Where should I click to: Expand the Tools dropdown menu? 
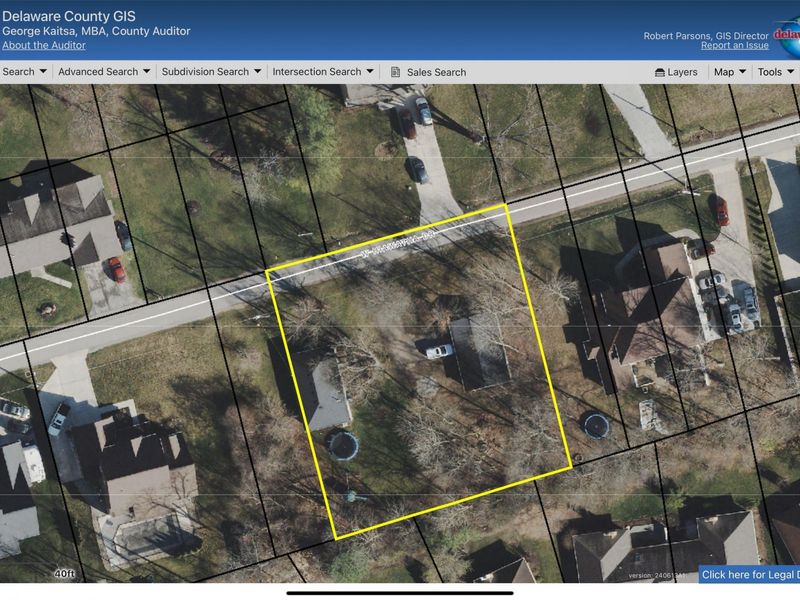coord(771,72)
